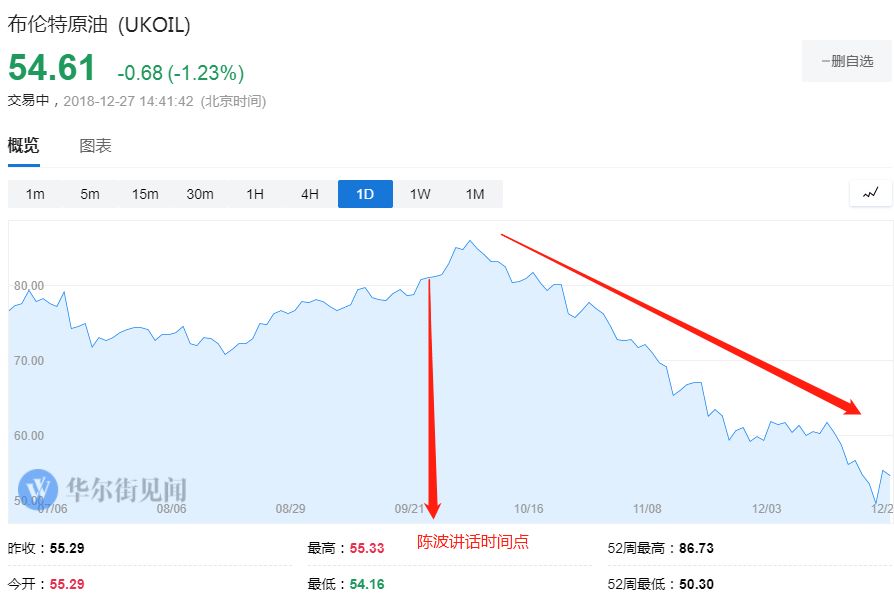Click the 10/16 date on the axis
894x596 pixels.
click(x=528, y=508)
